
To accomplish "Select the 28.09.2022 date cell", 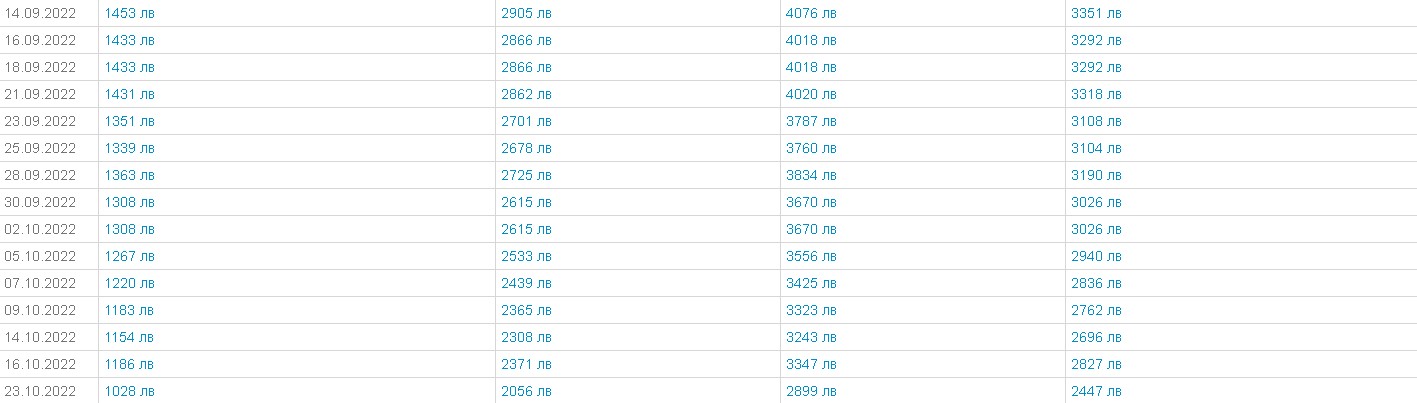I will point(49,175).
